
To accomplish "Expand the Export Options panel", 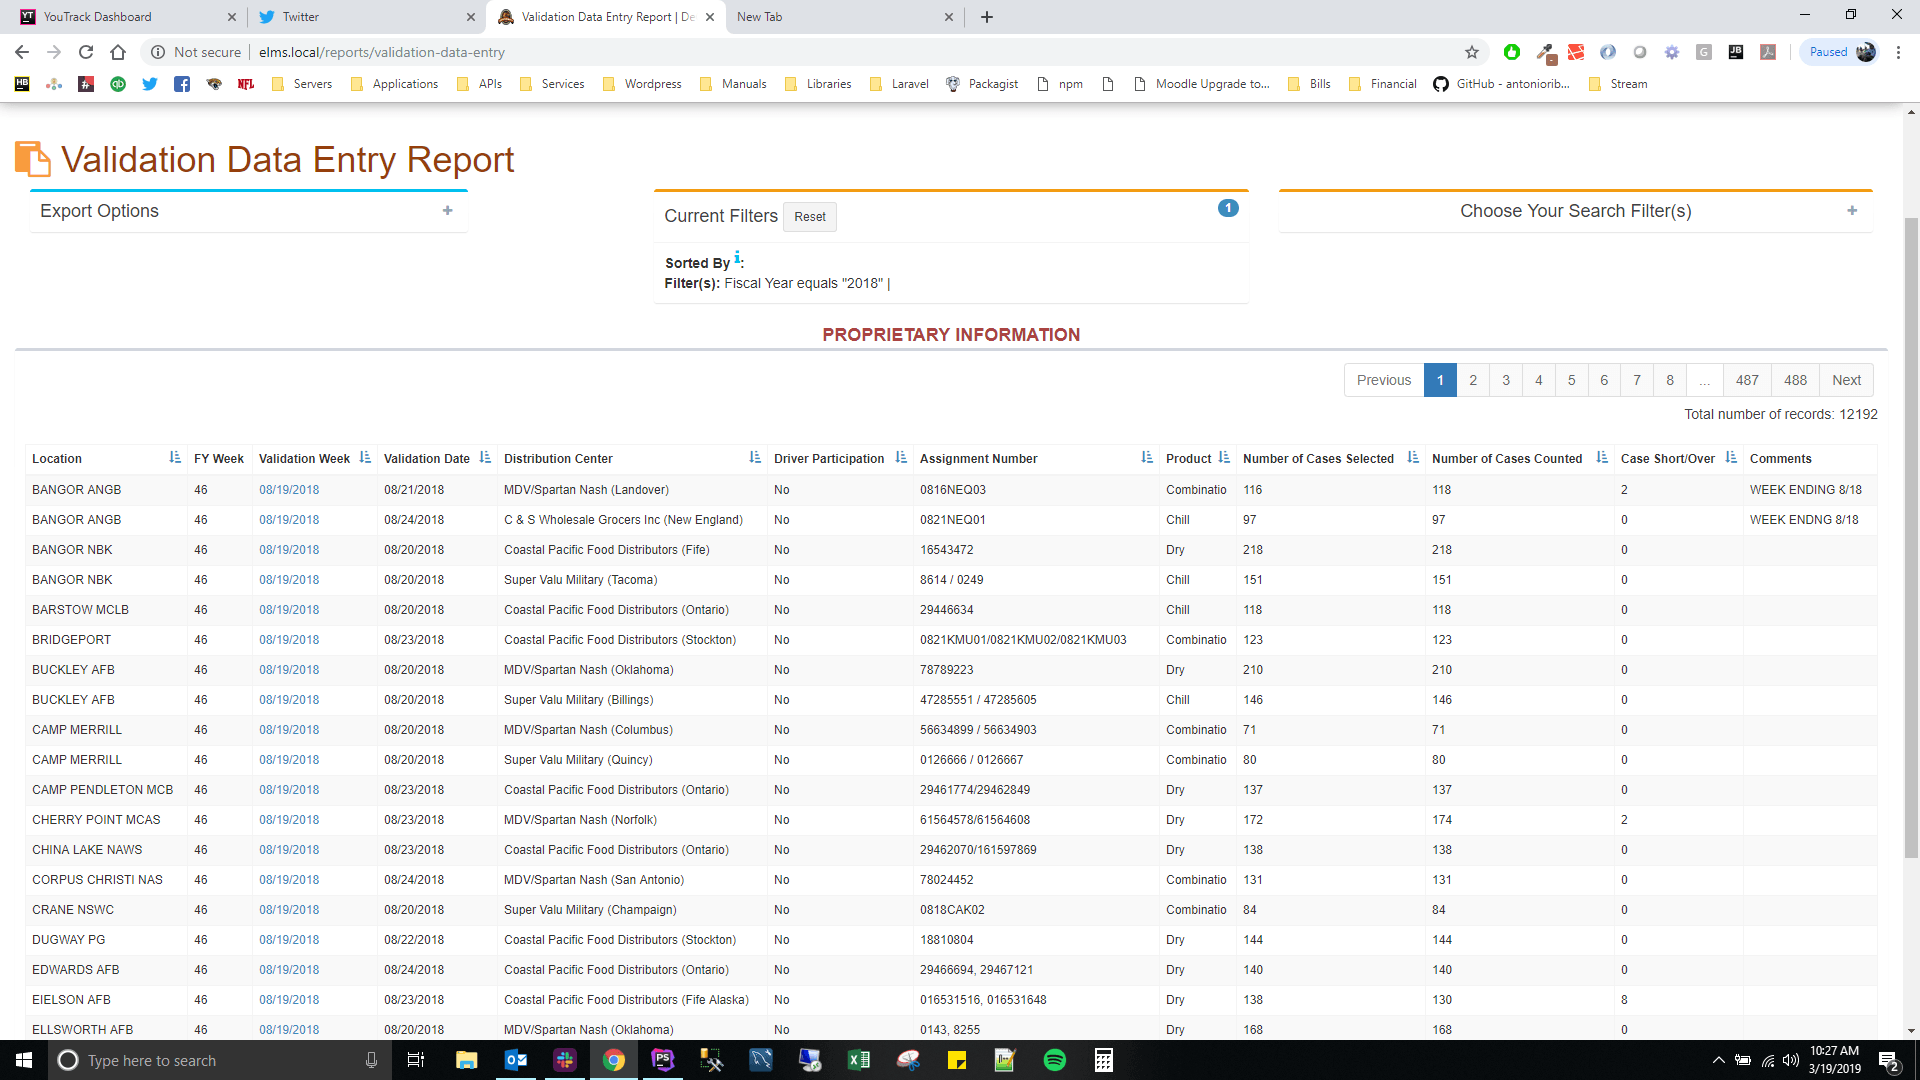I will pos(448,211).
